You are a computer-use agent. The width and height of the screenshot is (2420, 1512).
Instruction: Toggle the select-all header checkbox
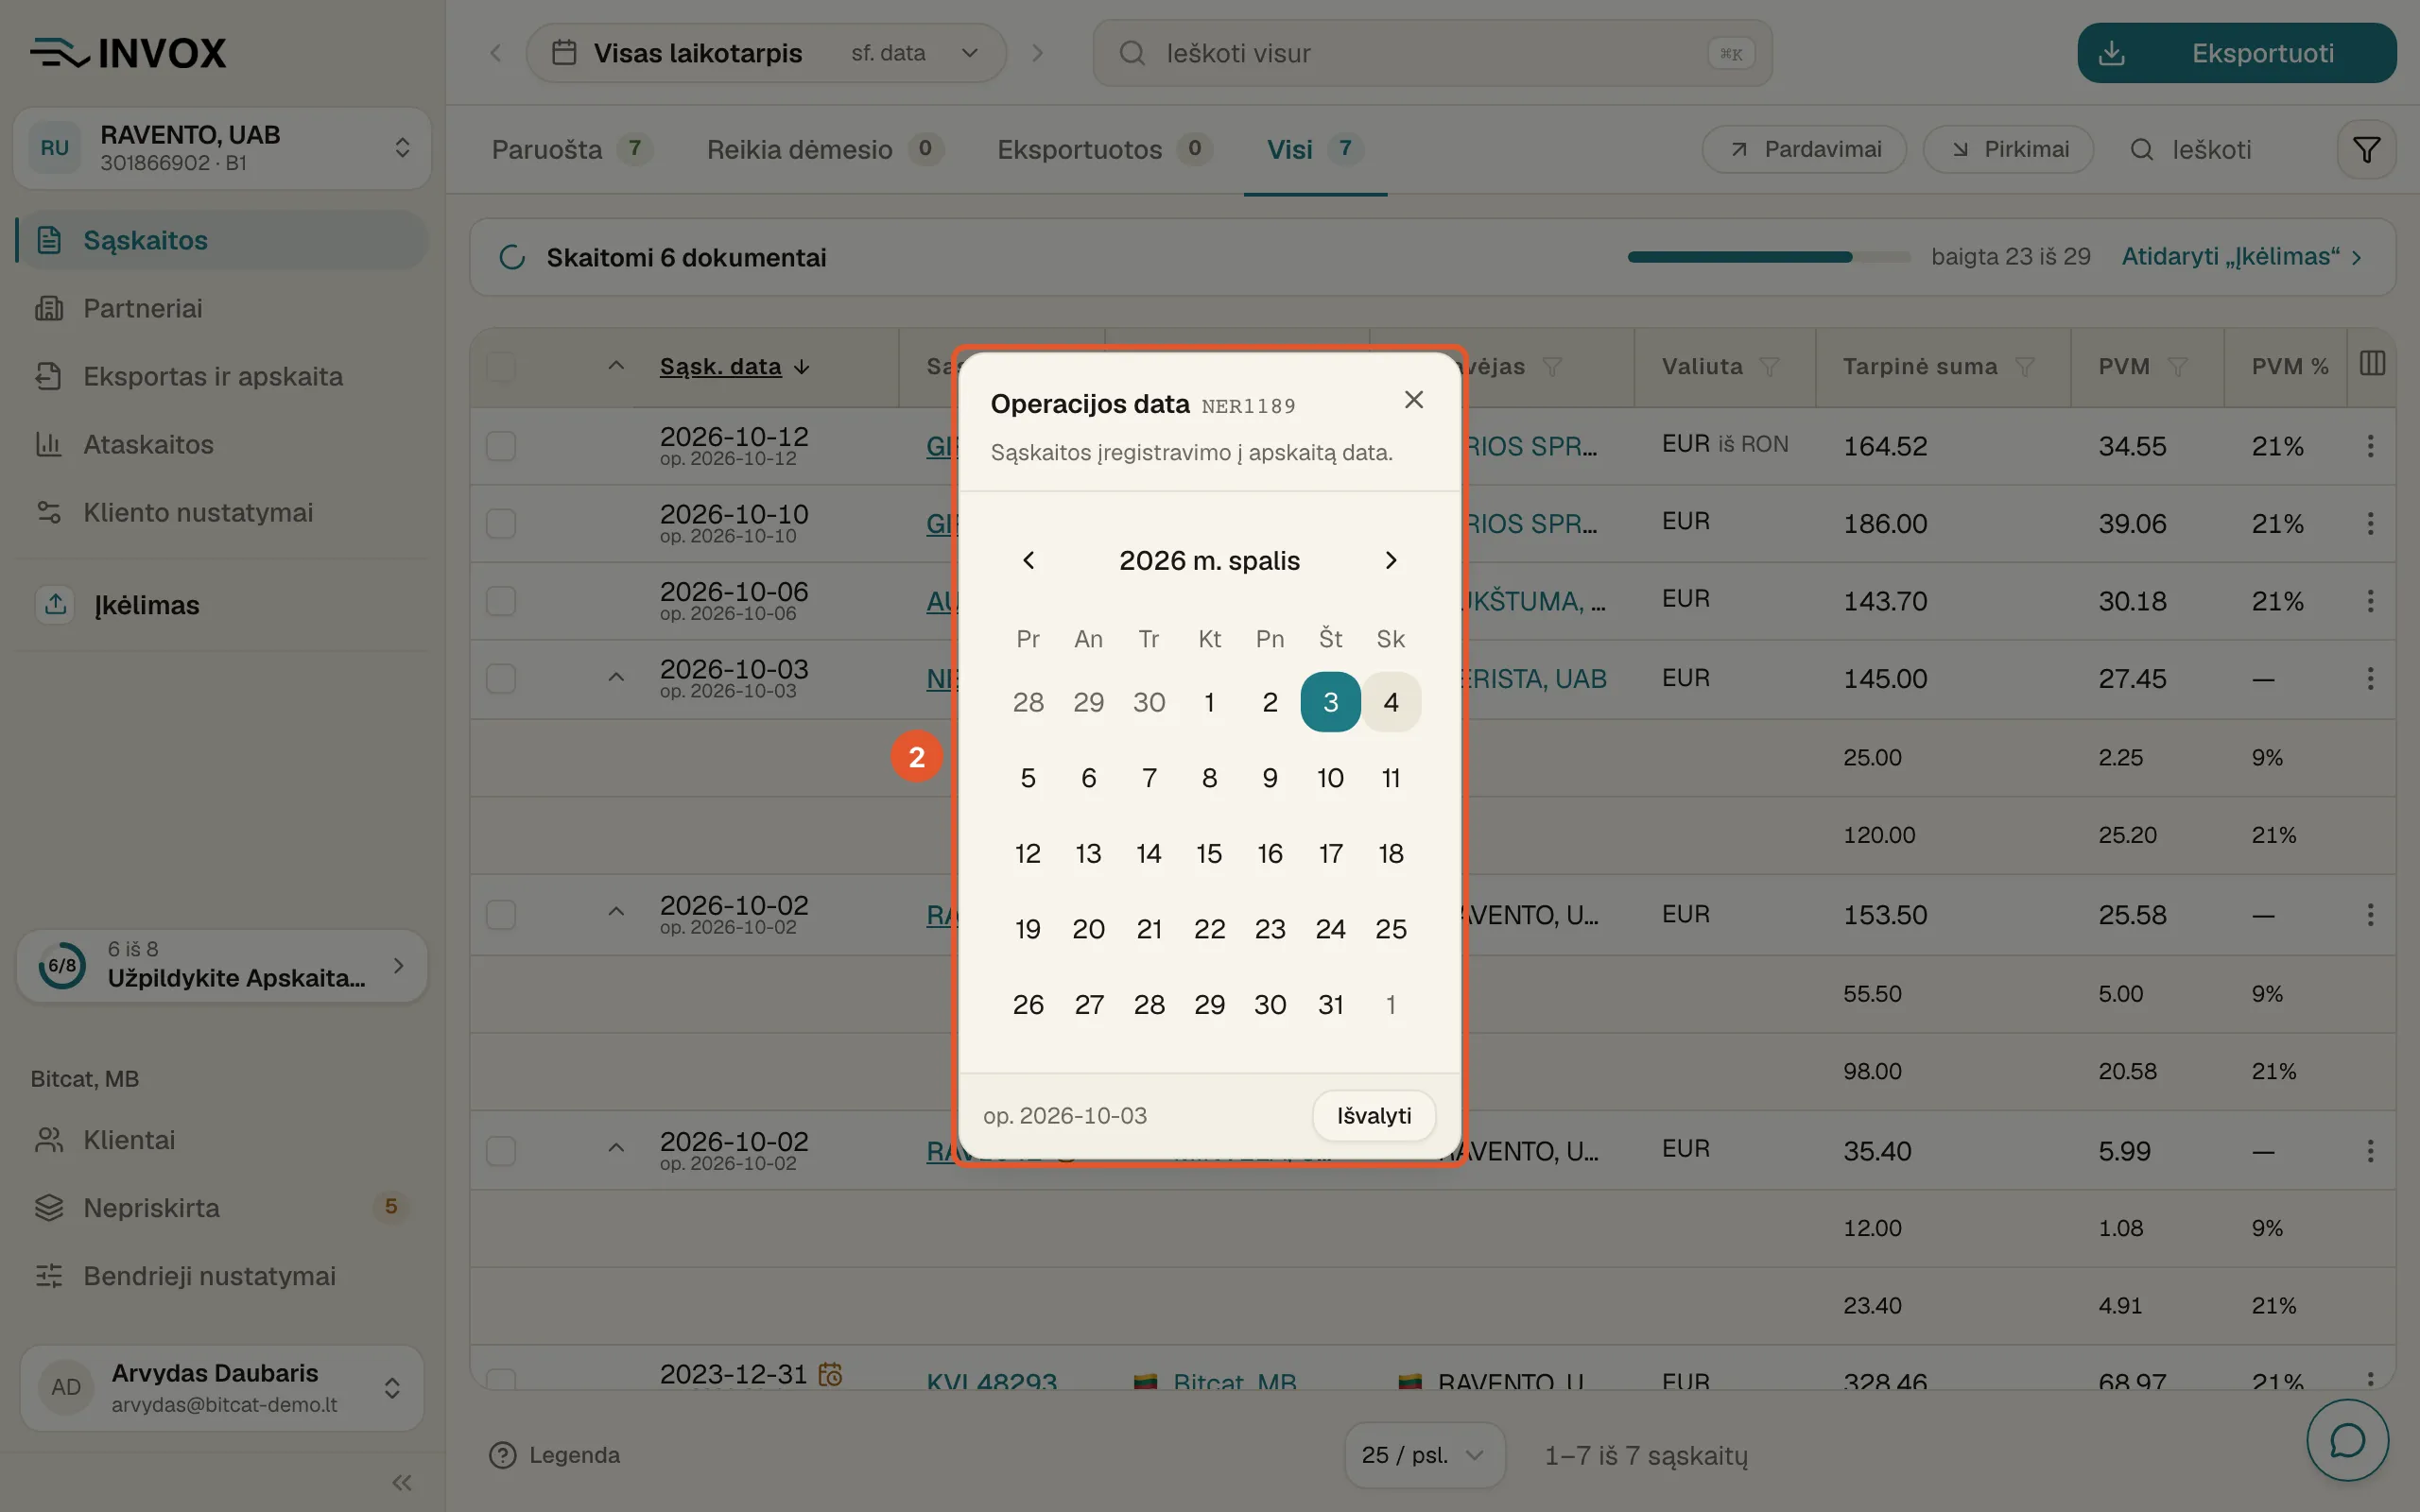coord(501,367)
